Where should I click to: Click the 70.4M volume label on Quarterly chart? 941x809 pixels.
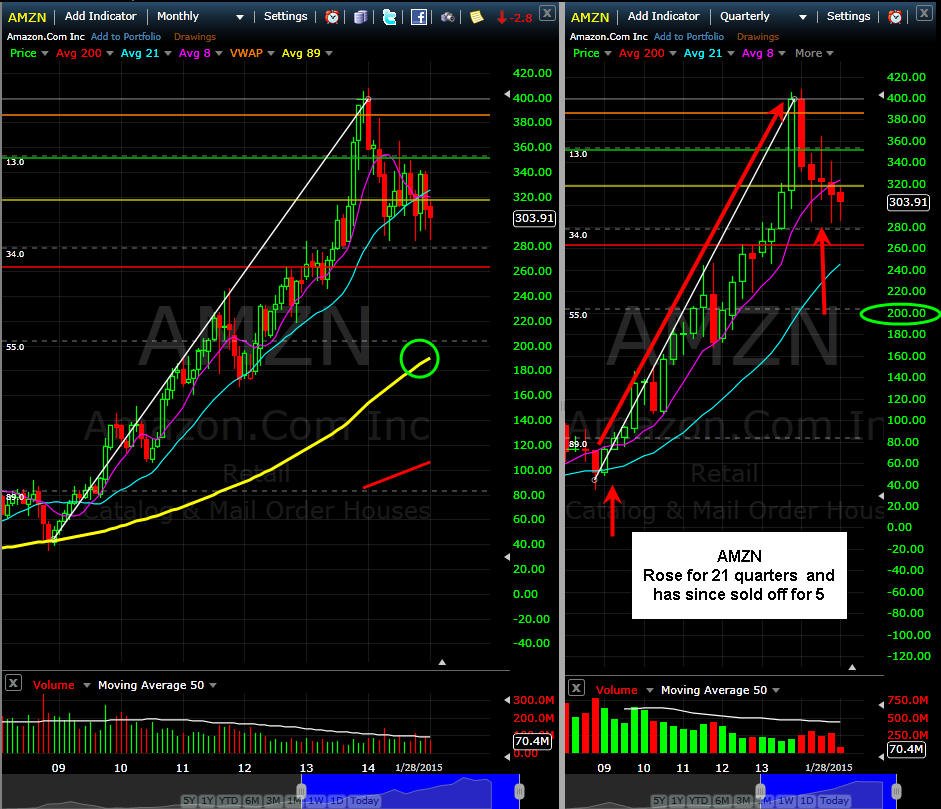tap(906, 749)
